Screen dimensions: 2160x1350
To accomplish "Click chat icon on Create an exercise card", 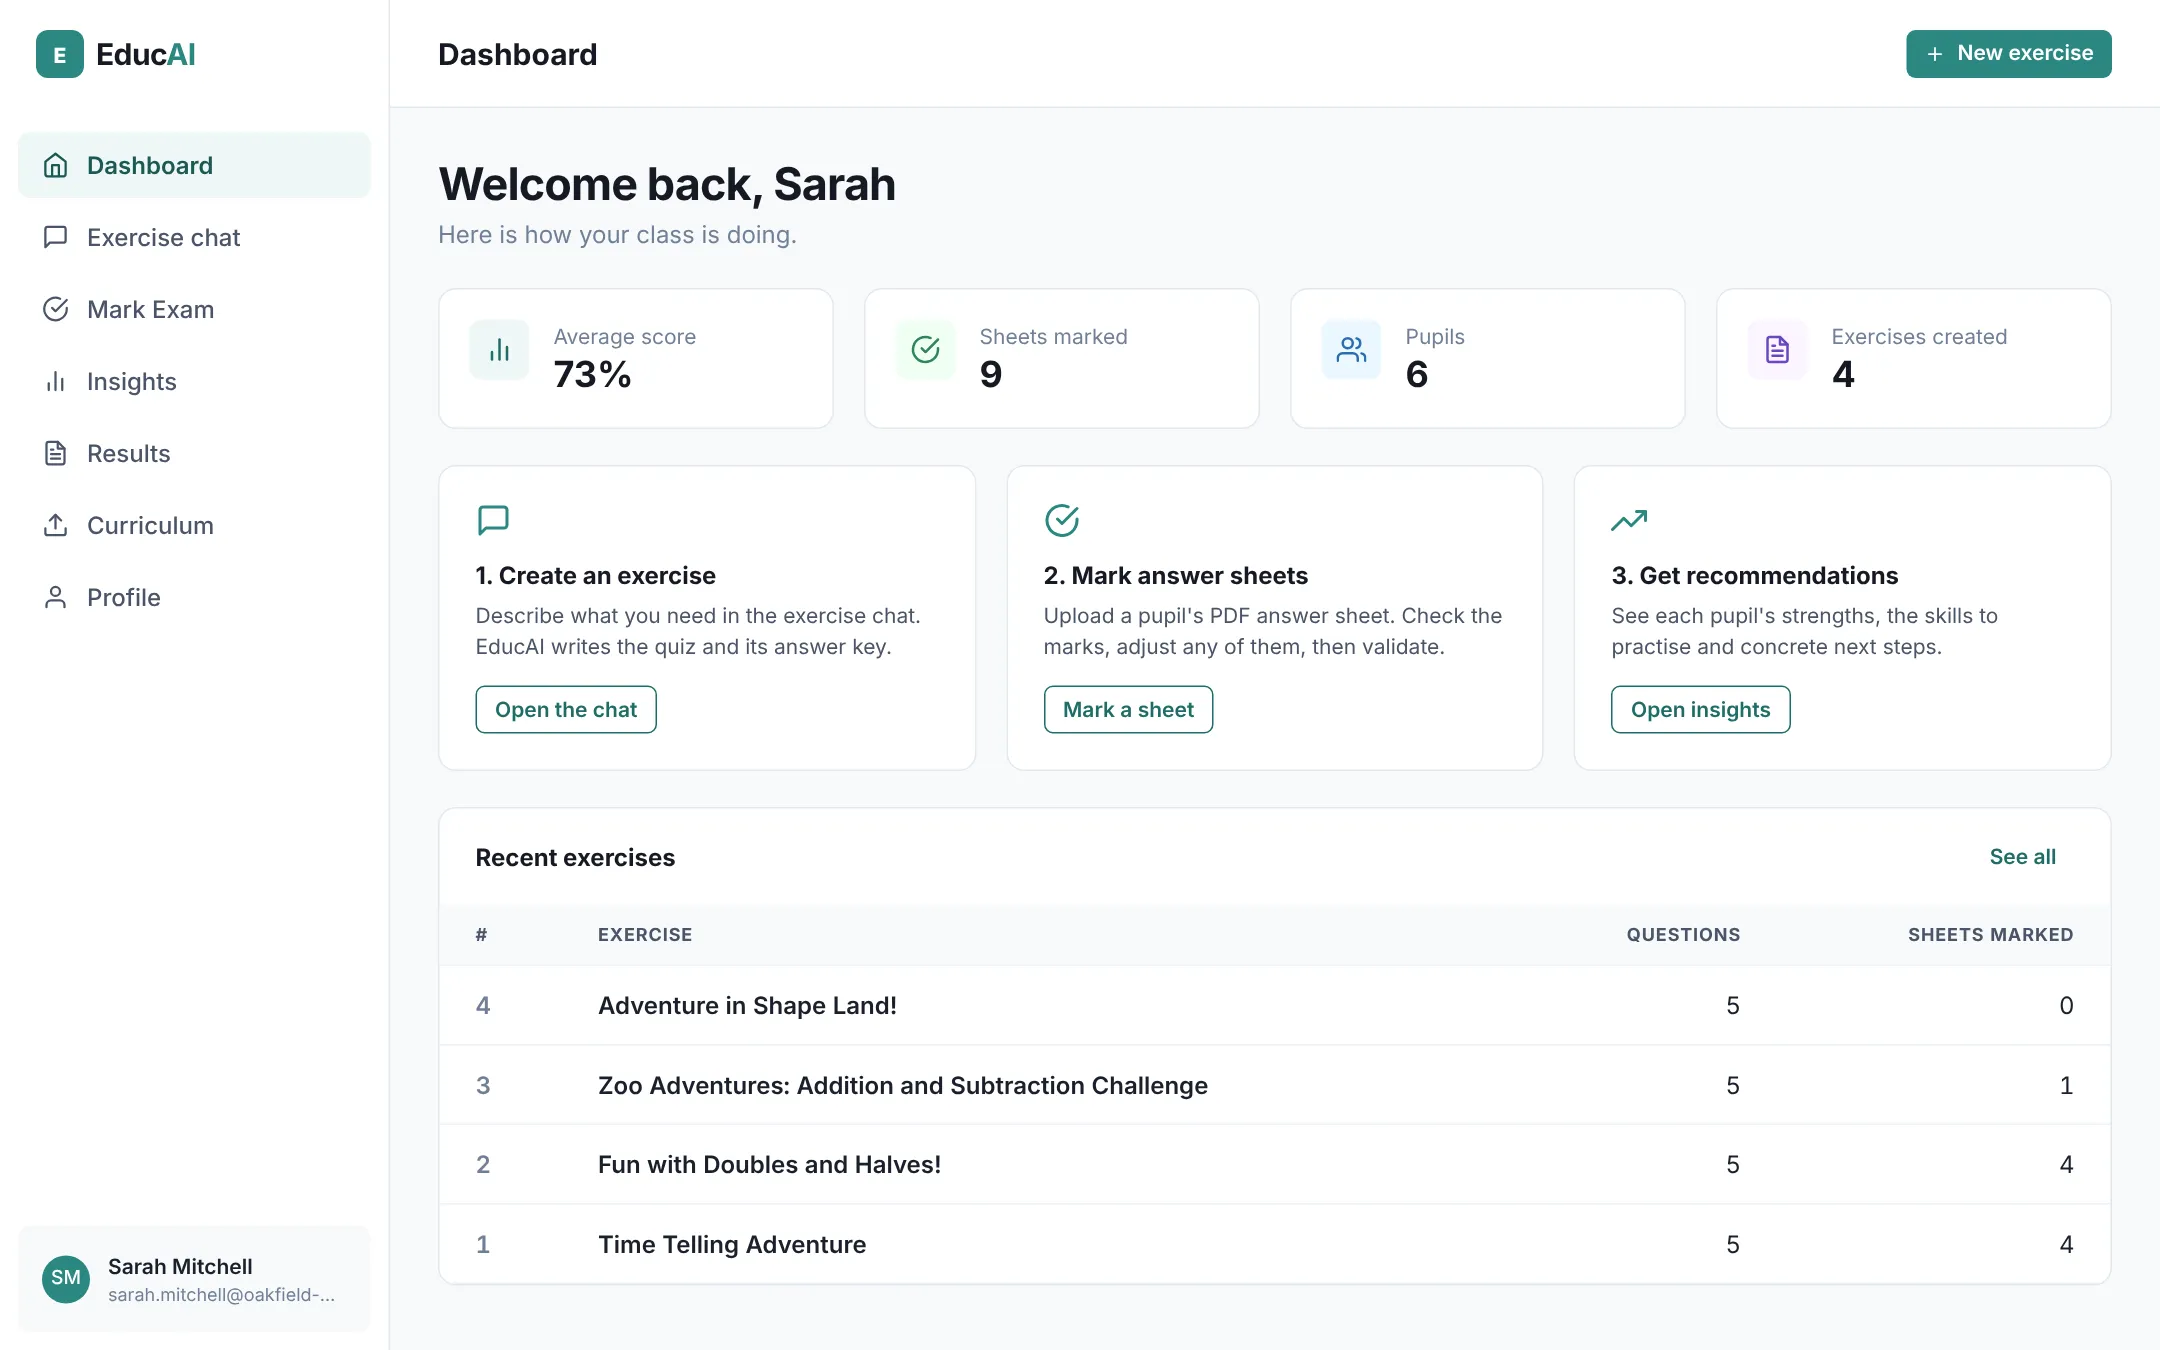I will coord(493,520).
